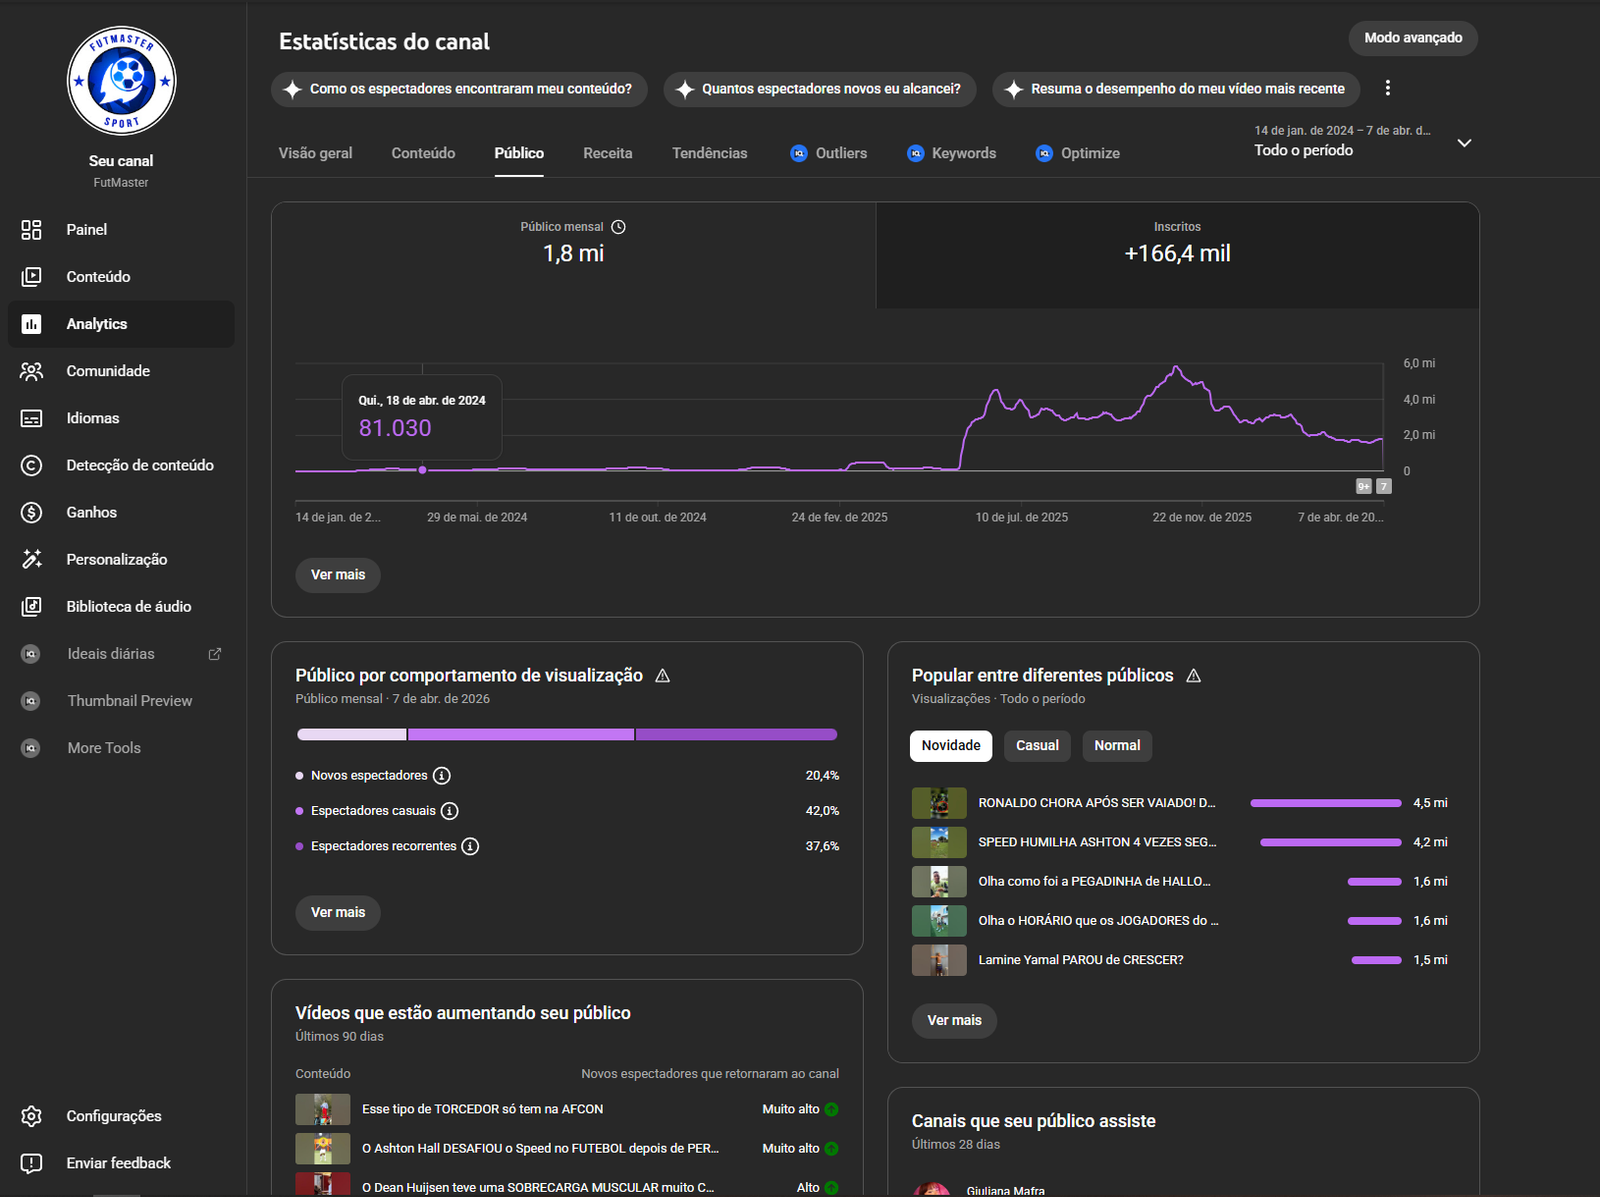
Task: Select the Novidade audience filter chip
Action: click(x=950, y=746)
